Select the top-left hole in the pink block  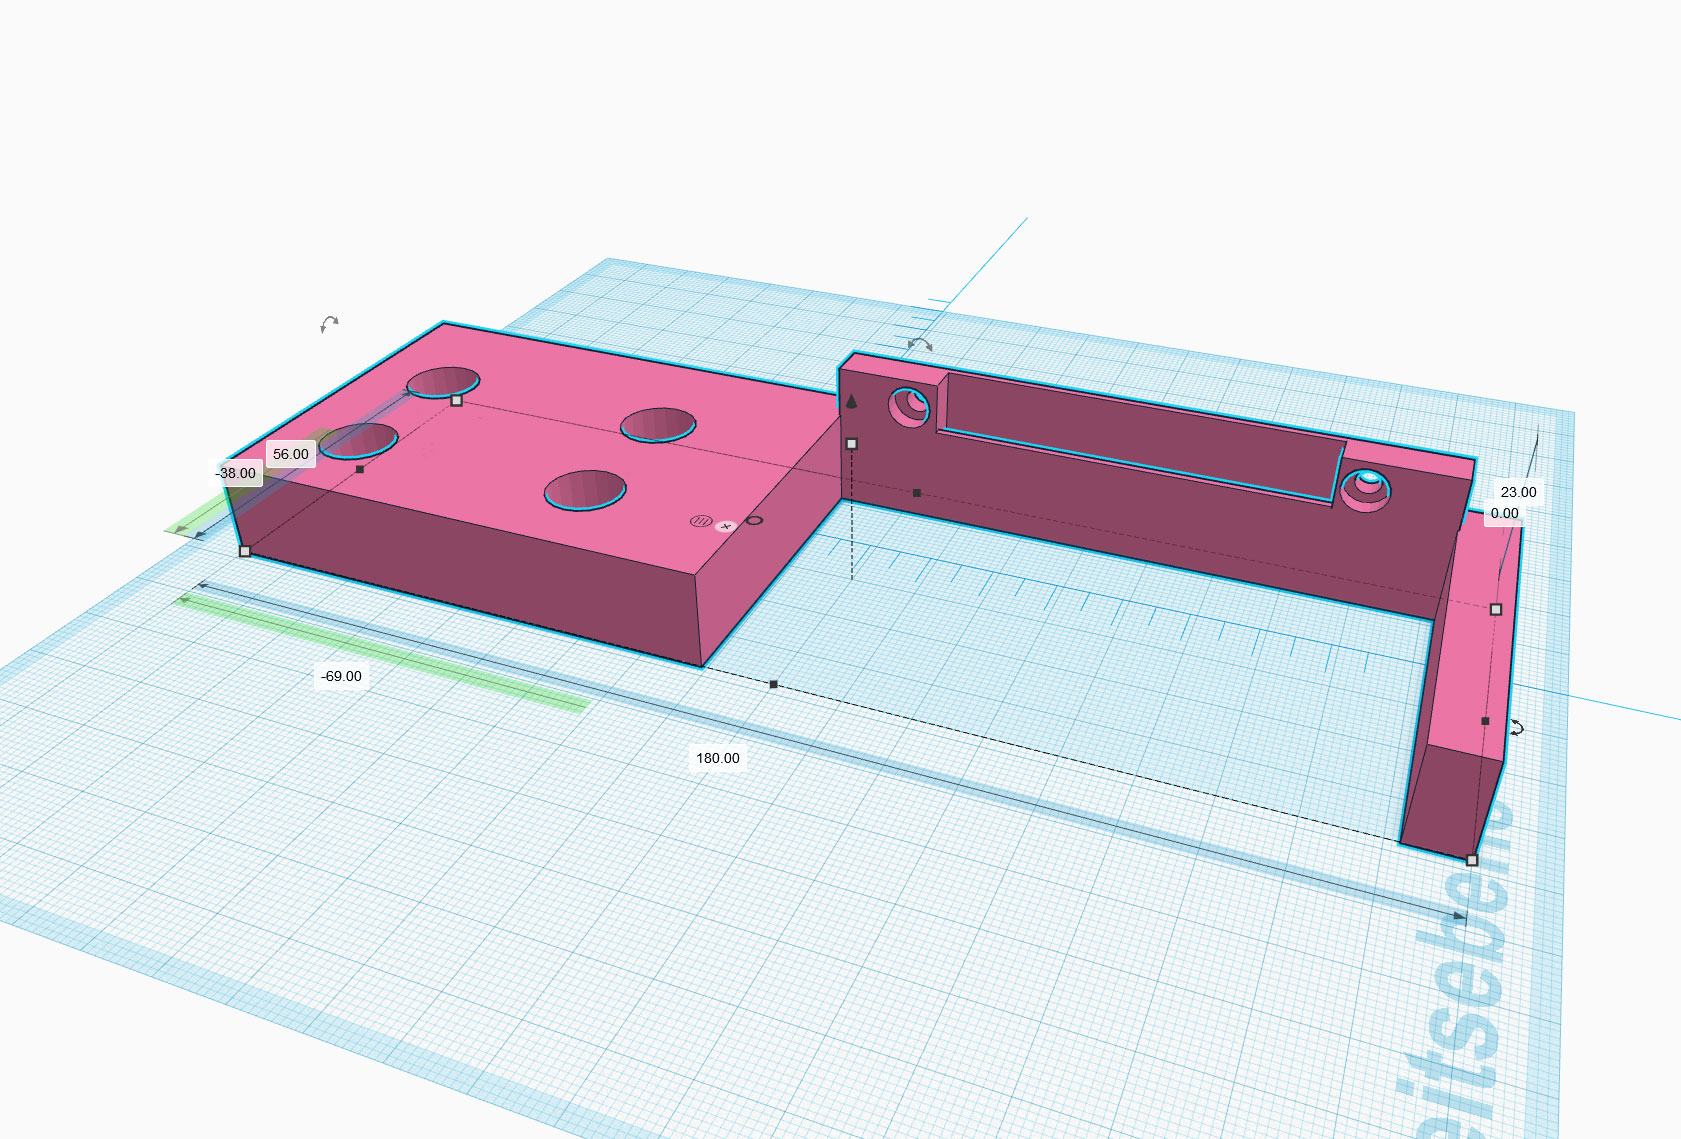tap(443, 382)
